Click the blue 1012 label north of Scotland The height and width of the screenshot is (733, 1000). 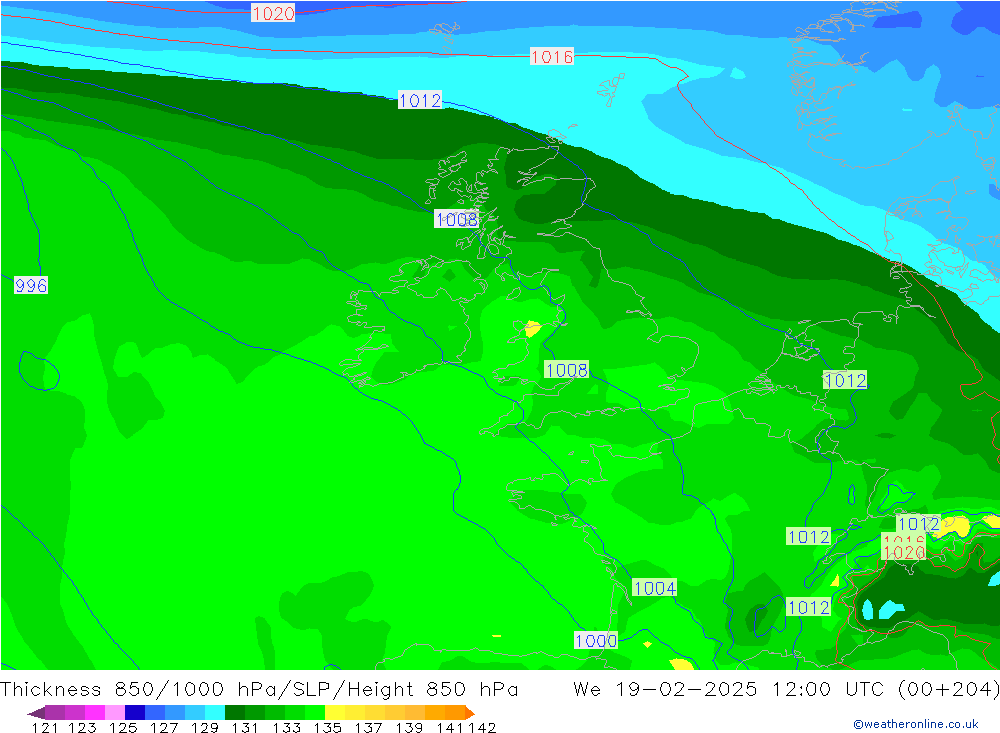420,100
